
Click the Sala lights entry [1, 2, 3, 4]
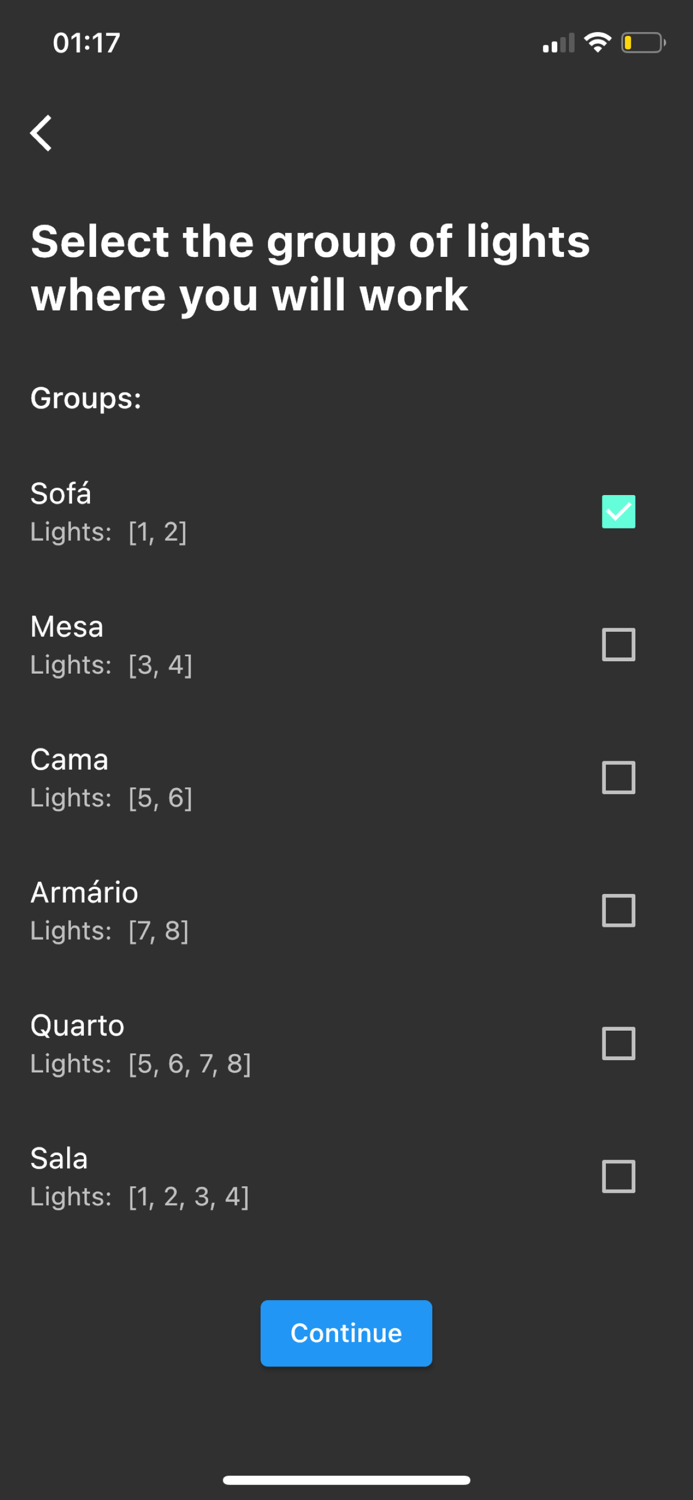click(x=140, y=1196)
